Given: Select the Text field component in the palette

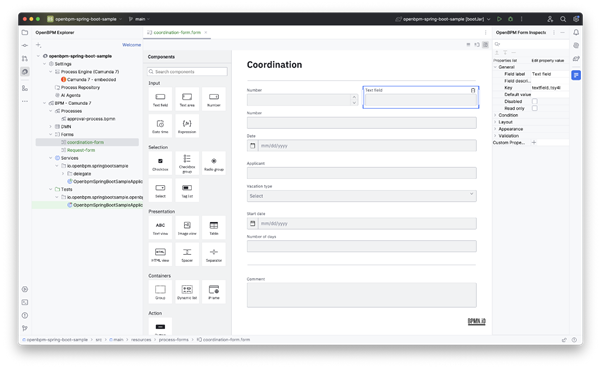Looking at the screenshot, I should click(160, 99).
